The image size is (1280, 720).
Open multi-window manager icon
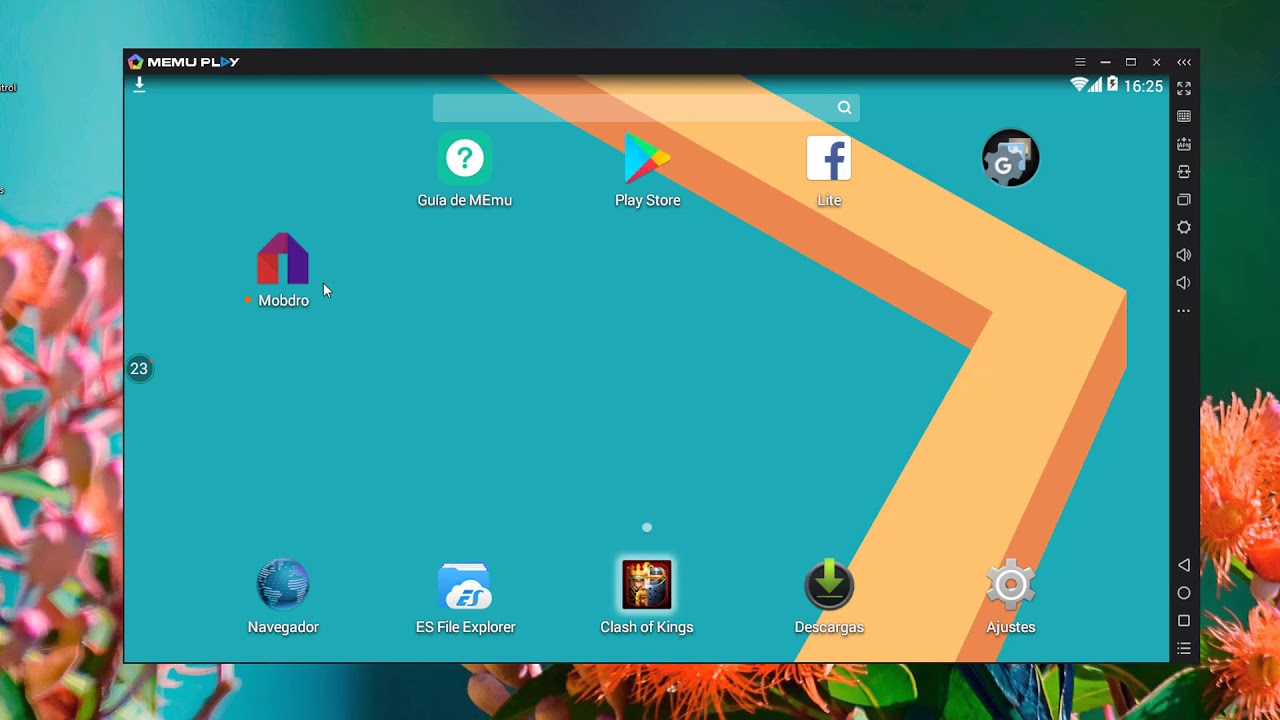tap(1184, 200)
